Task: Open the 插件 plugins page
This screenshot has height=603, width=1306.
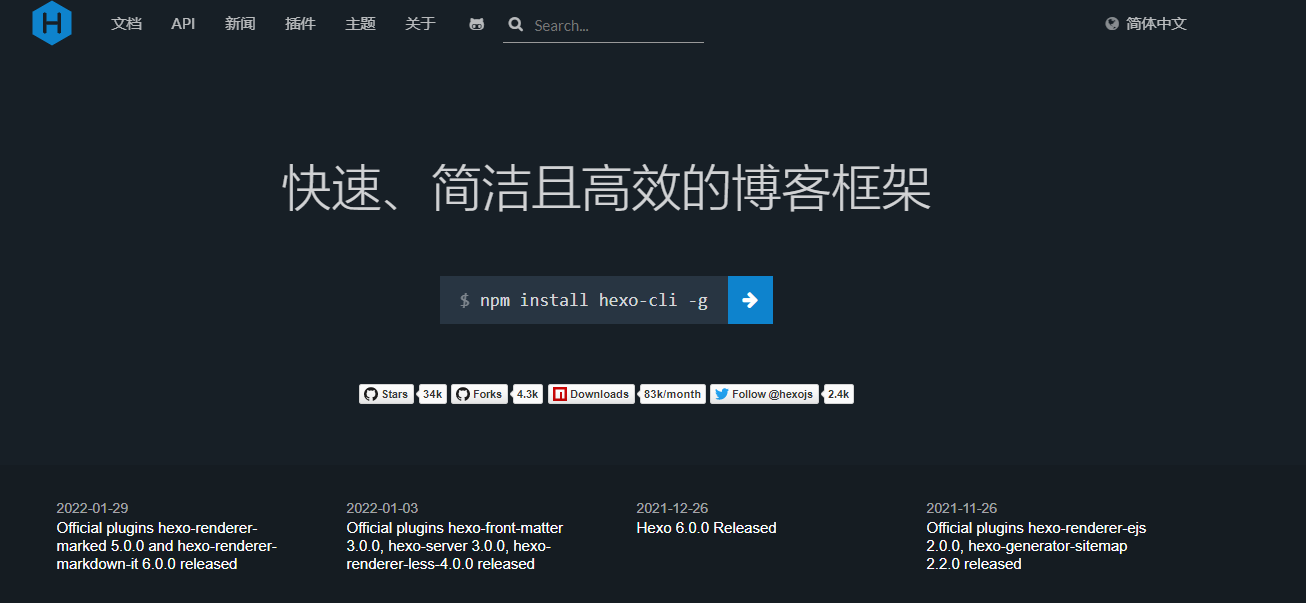Action: pyautogui.click(x=300, y=24)
